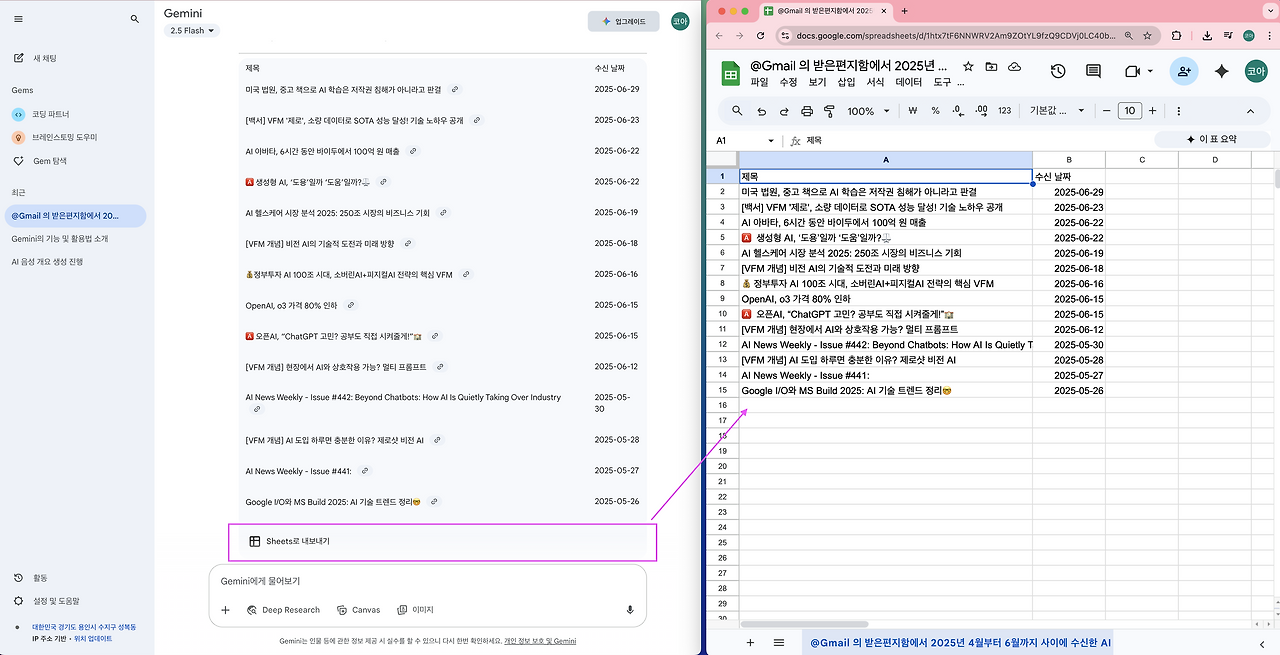Select the Deep Research tool

283,610
